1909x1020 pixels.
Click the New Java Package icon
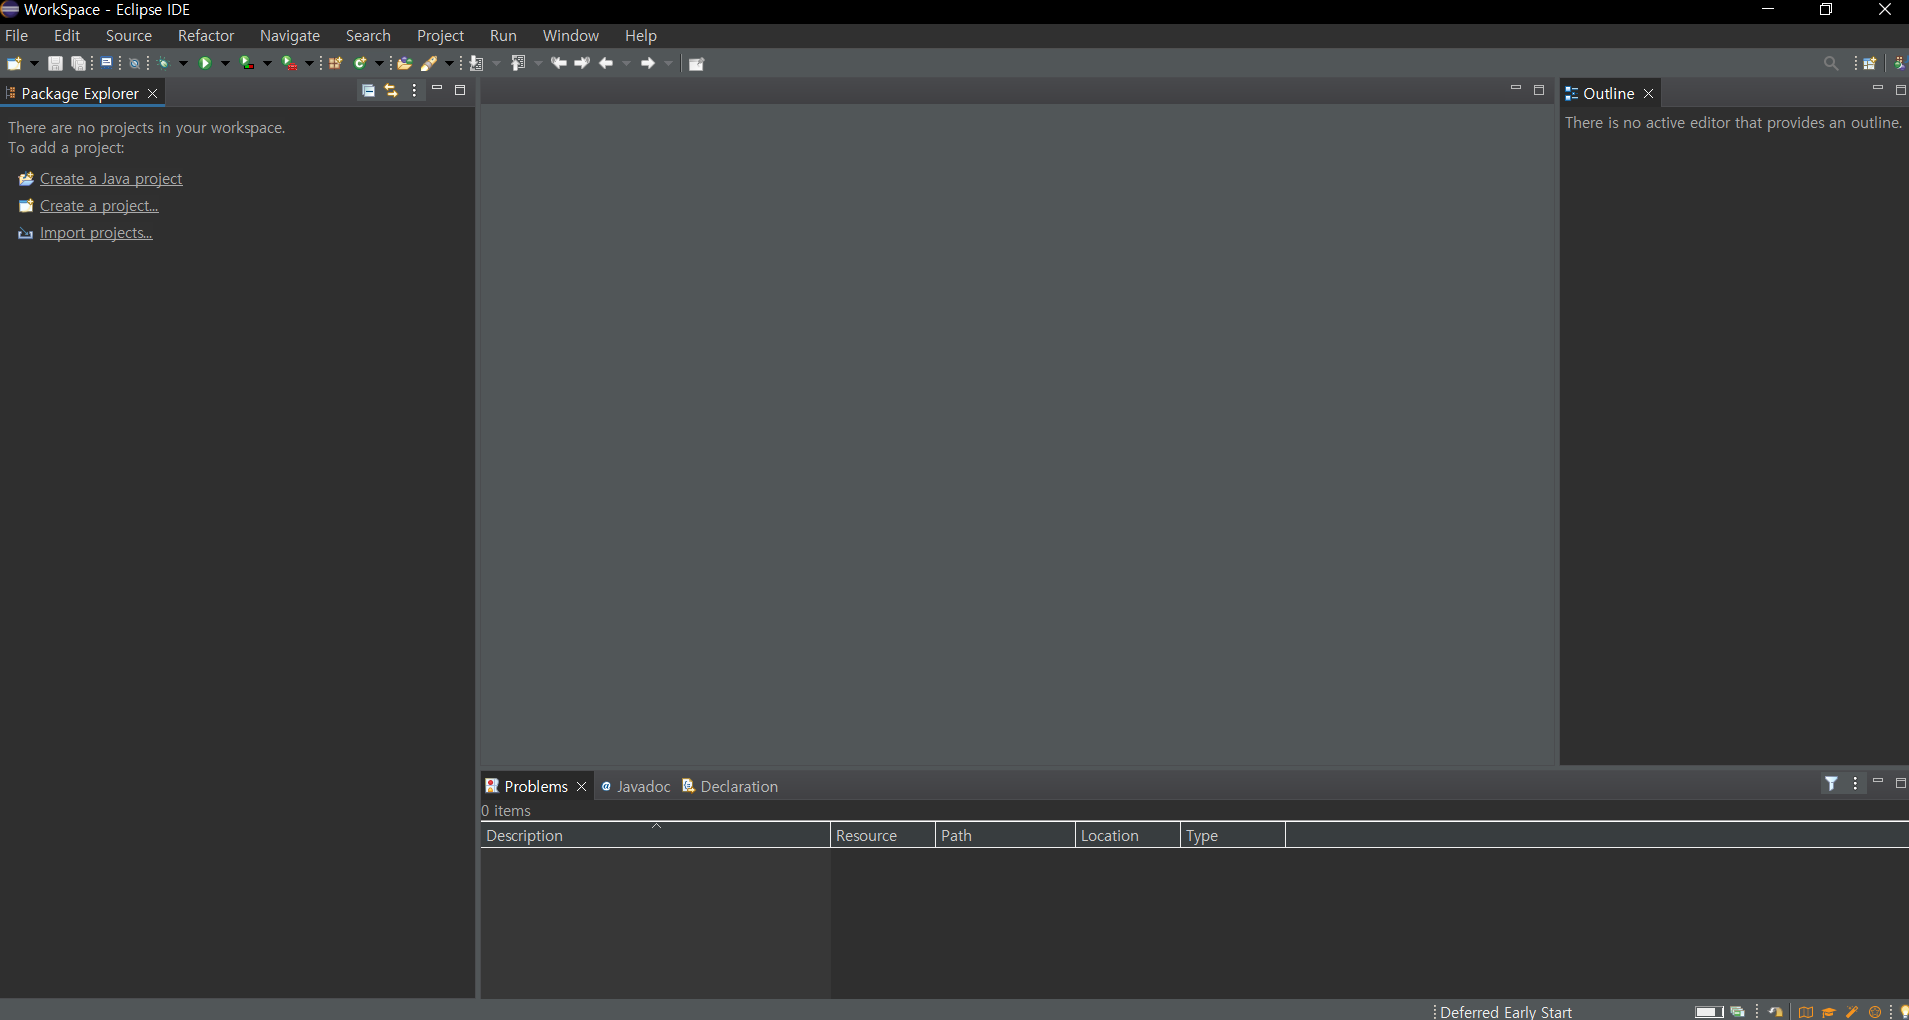tap(336, 63)
